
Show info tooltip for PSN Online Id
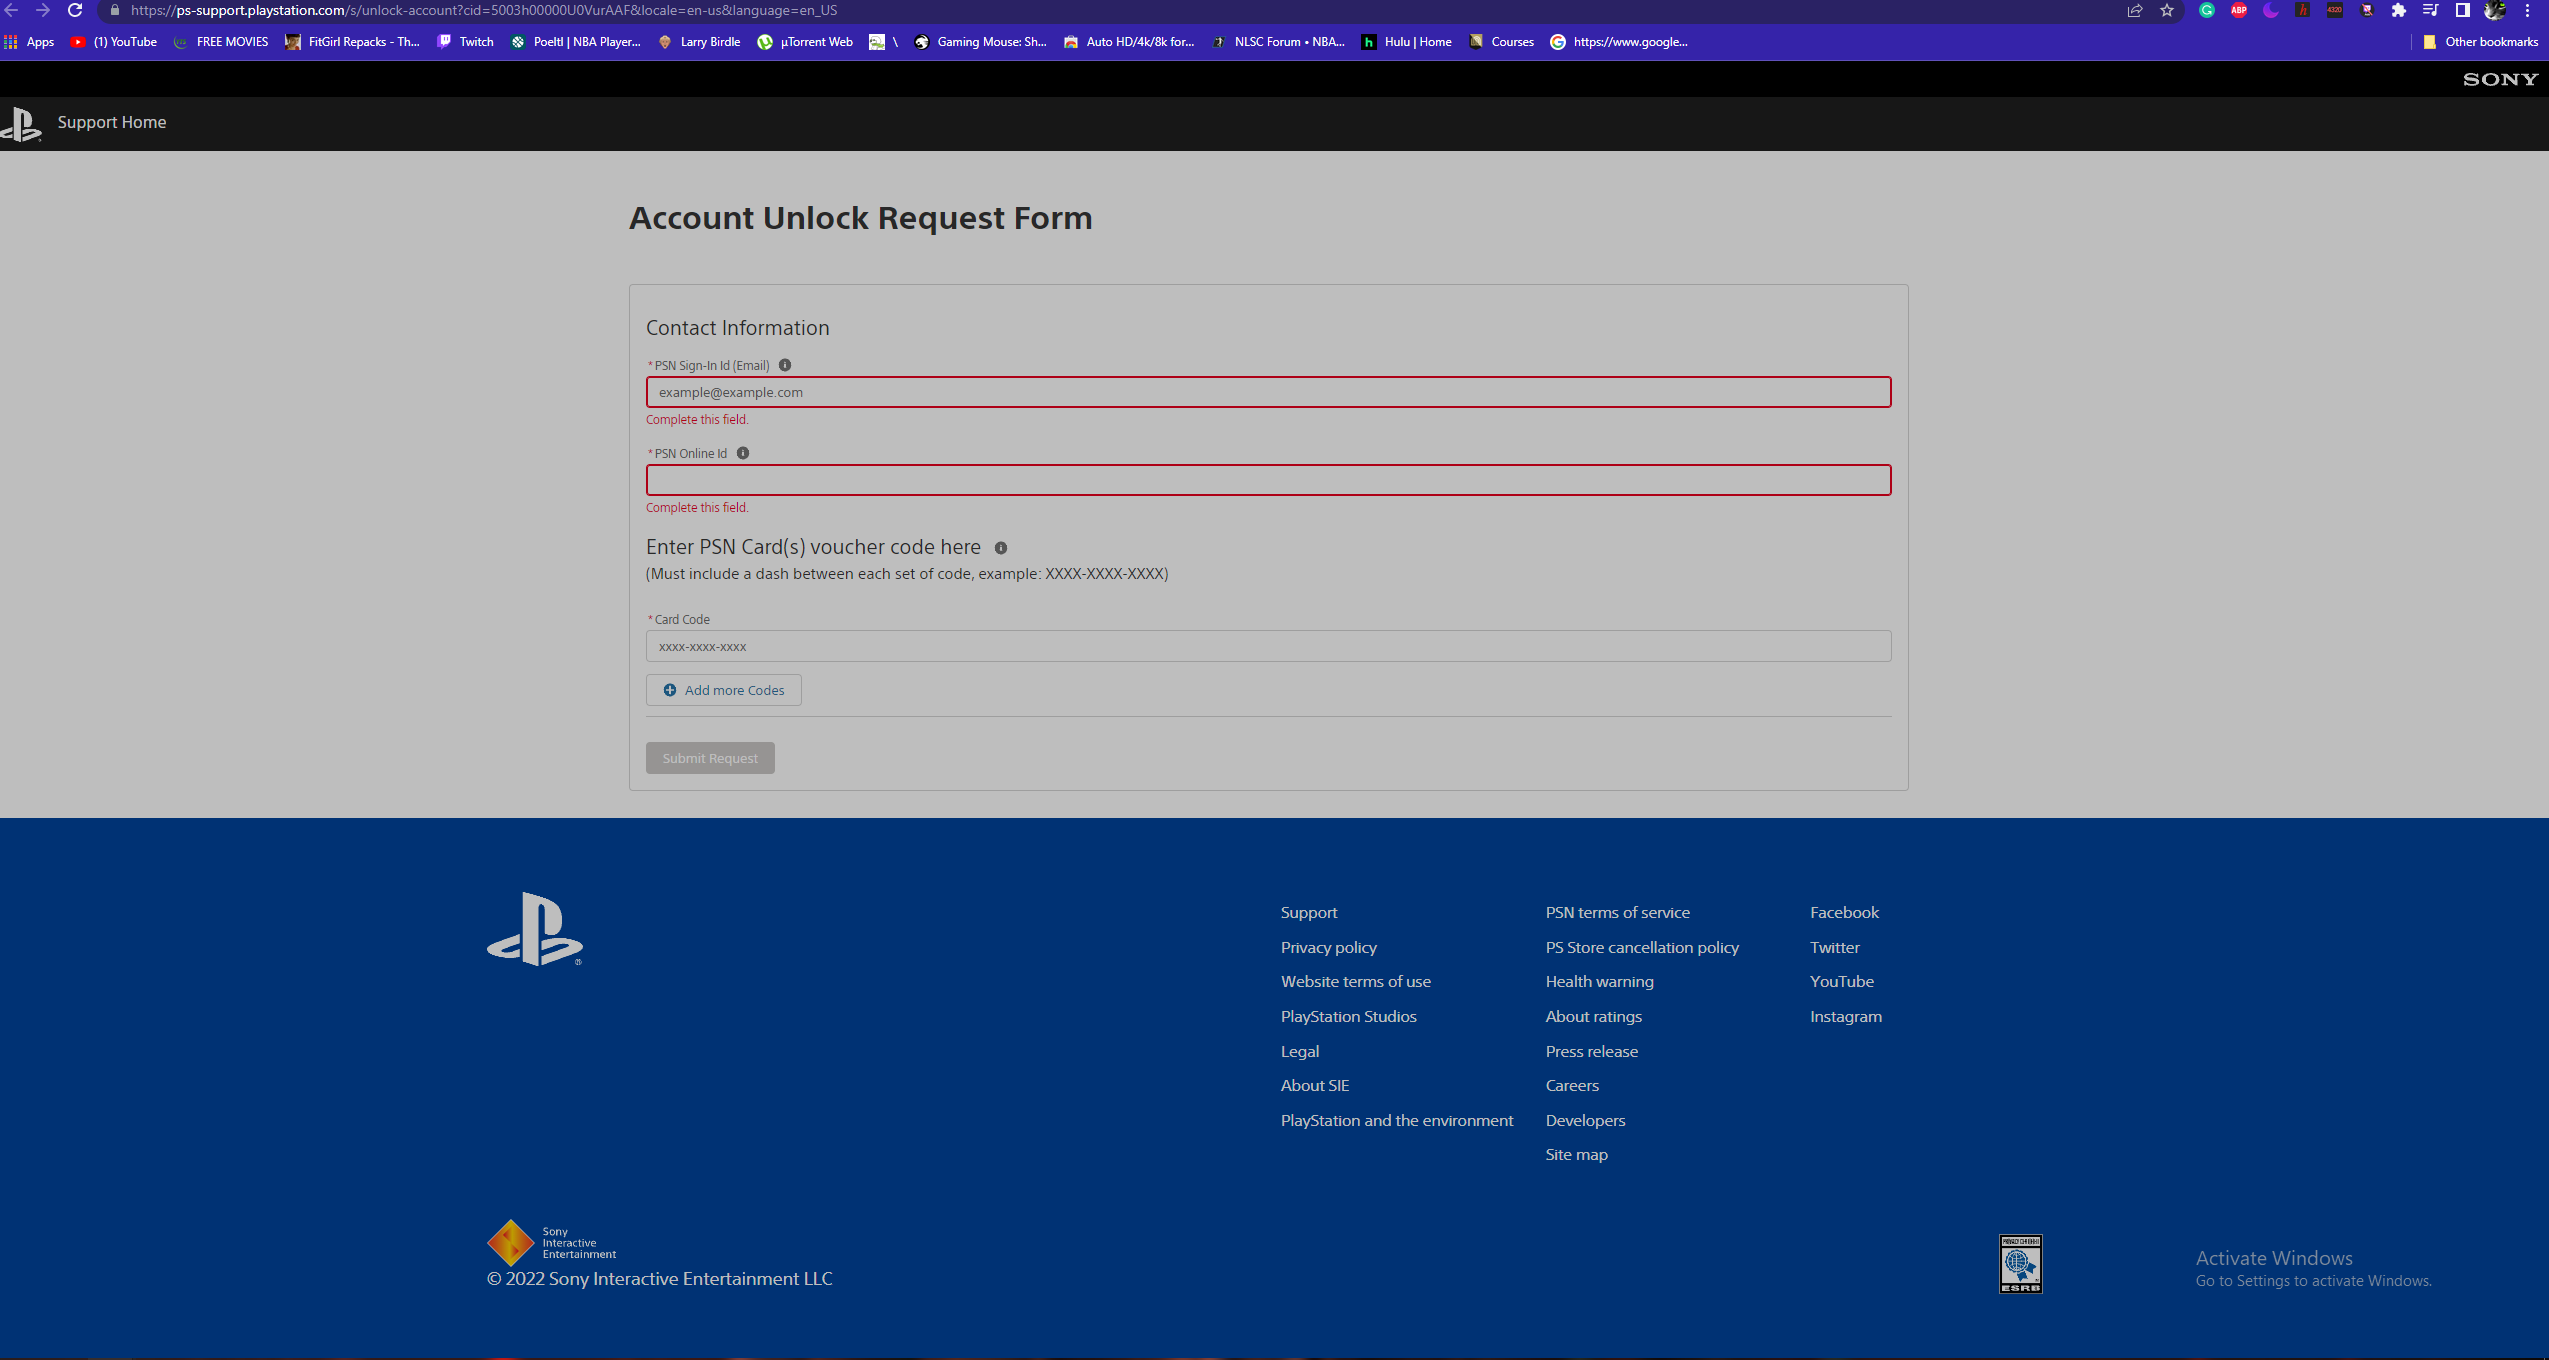click(743, 453)
